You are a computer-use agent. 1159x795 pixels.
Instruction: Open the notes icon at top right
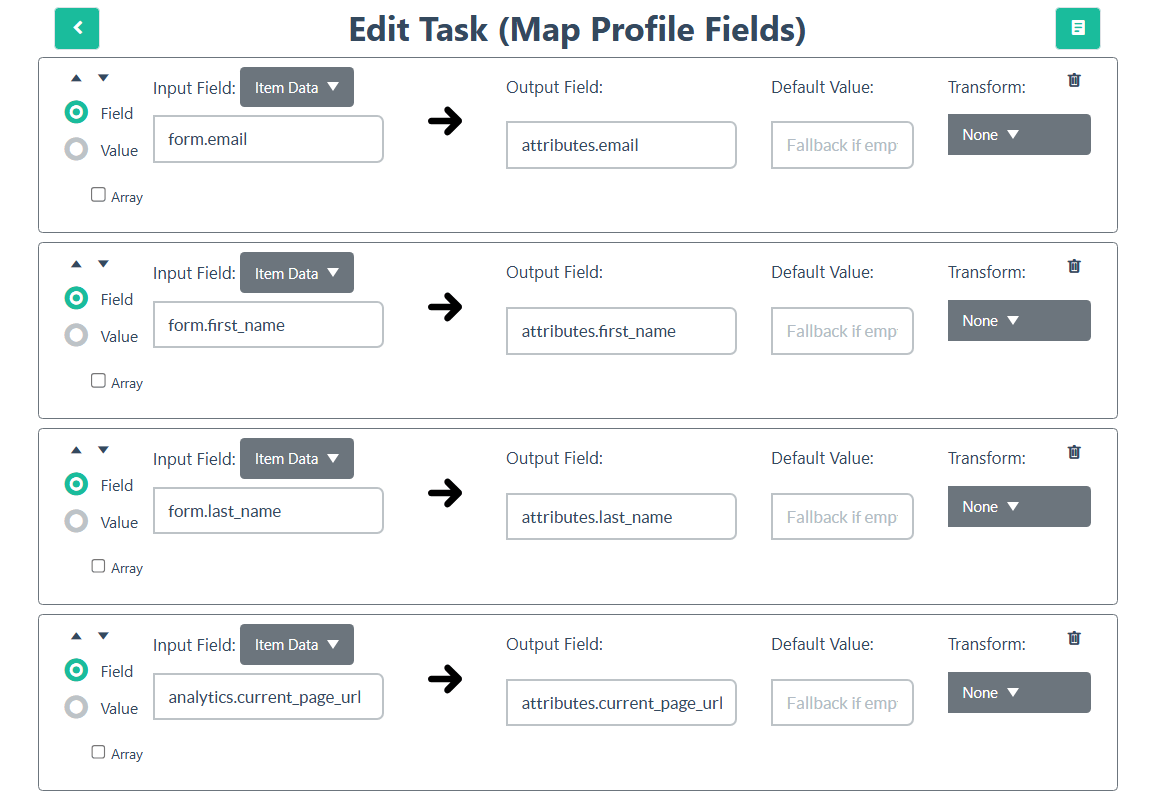(x=1077, y=28)
